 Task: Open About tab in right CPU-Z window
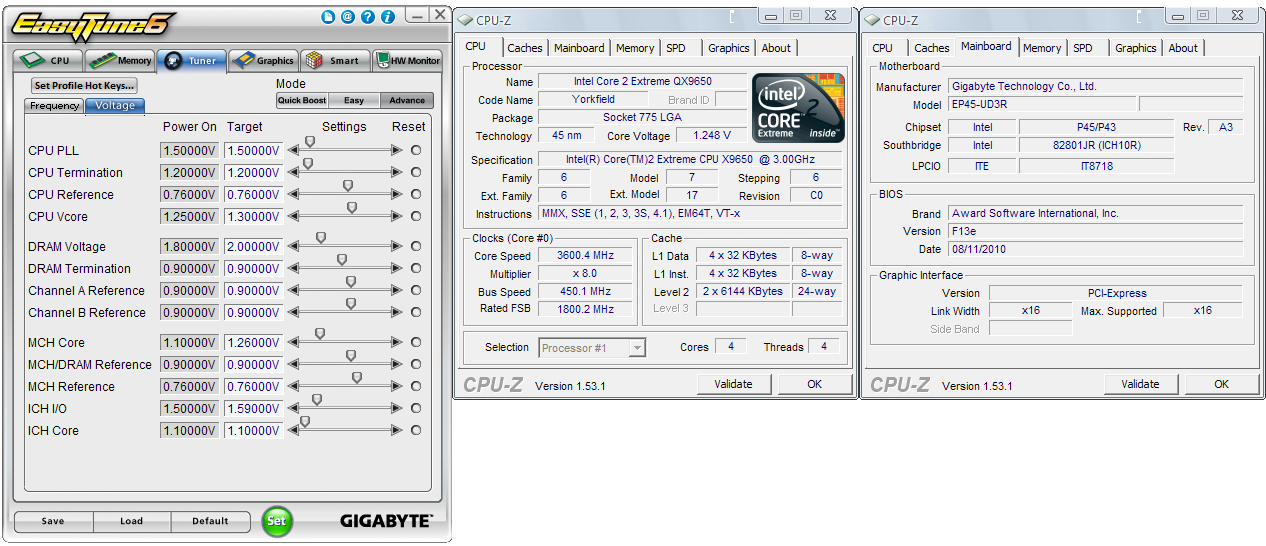[1183, 48]
